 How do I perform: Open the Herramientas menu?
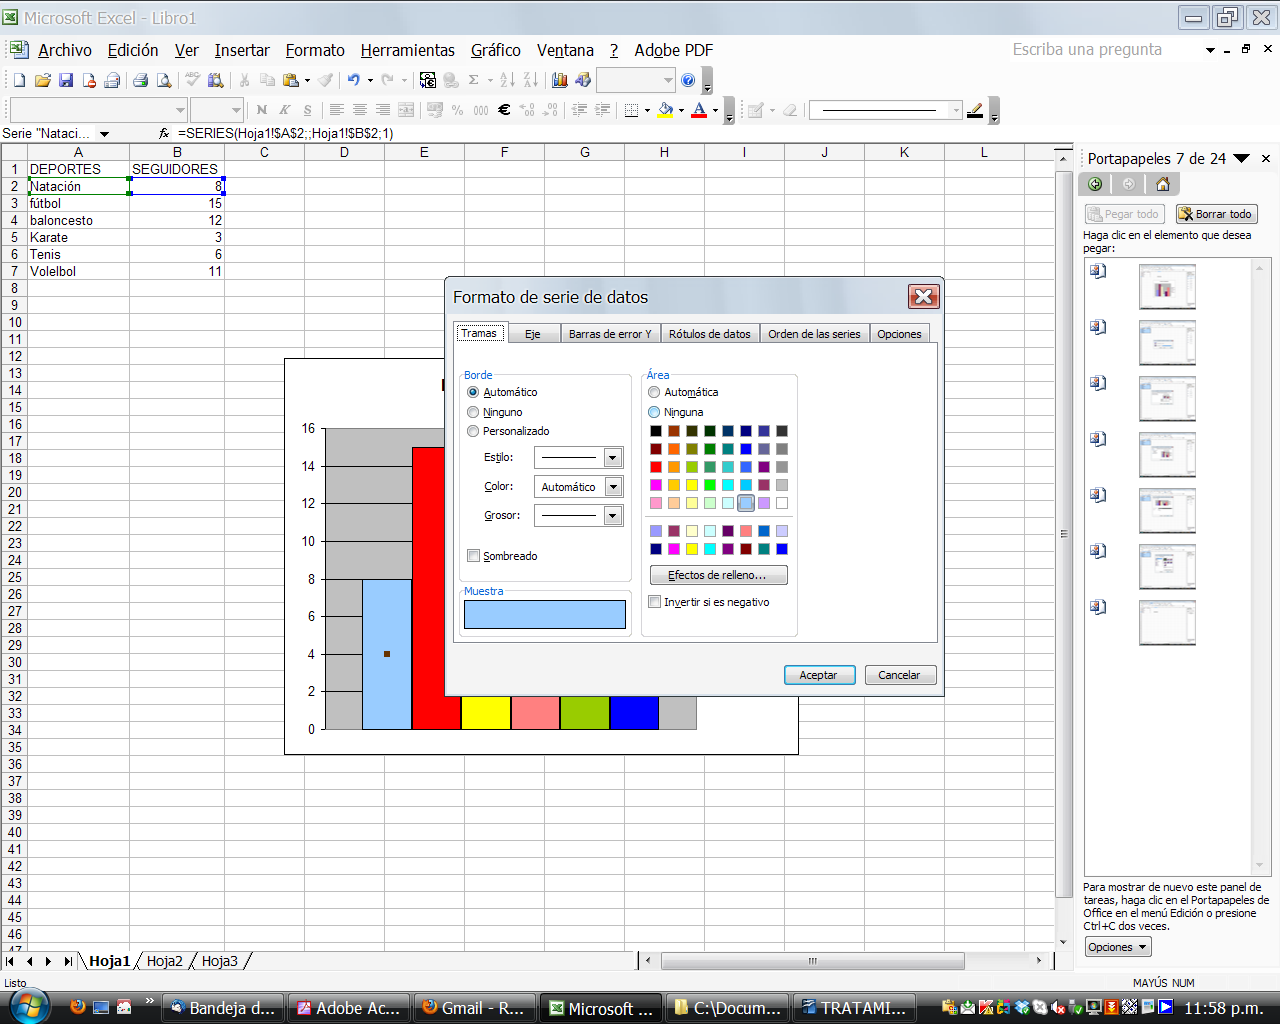pyautogui.click(x=408, y=50)
